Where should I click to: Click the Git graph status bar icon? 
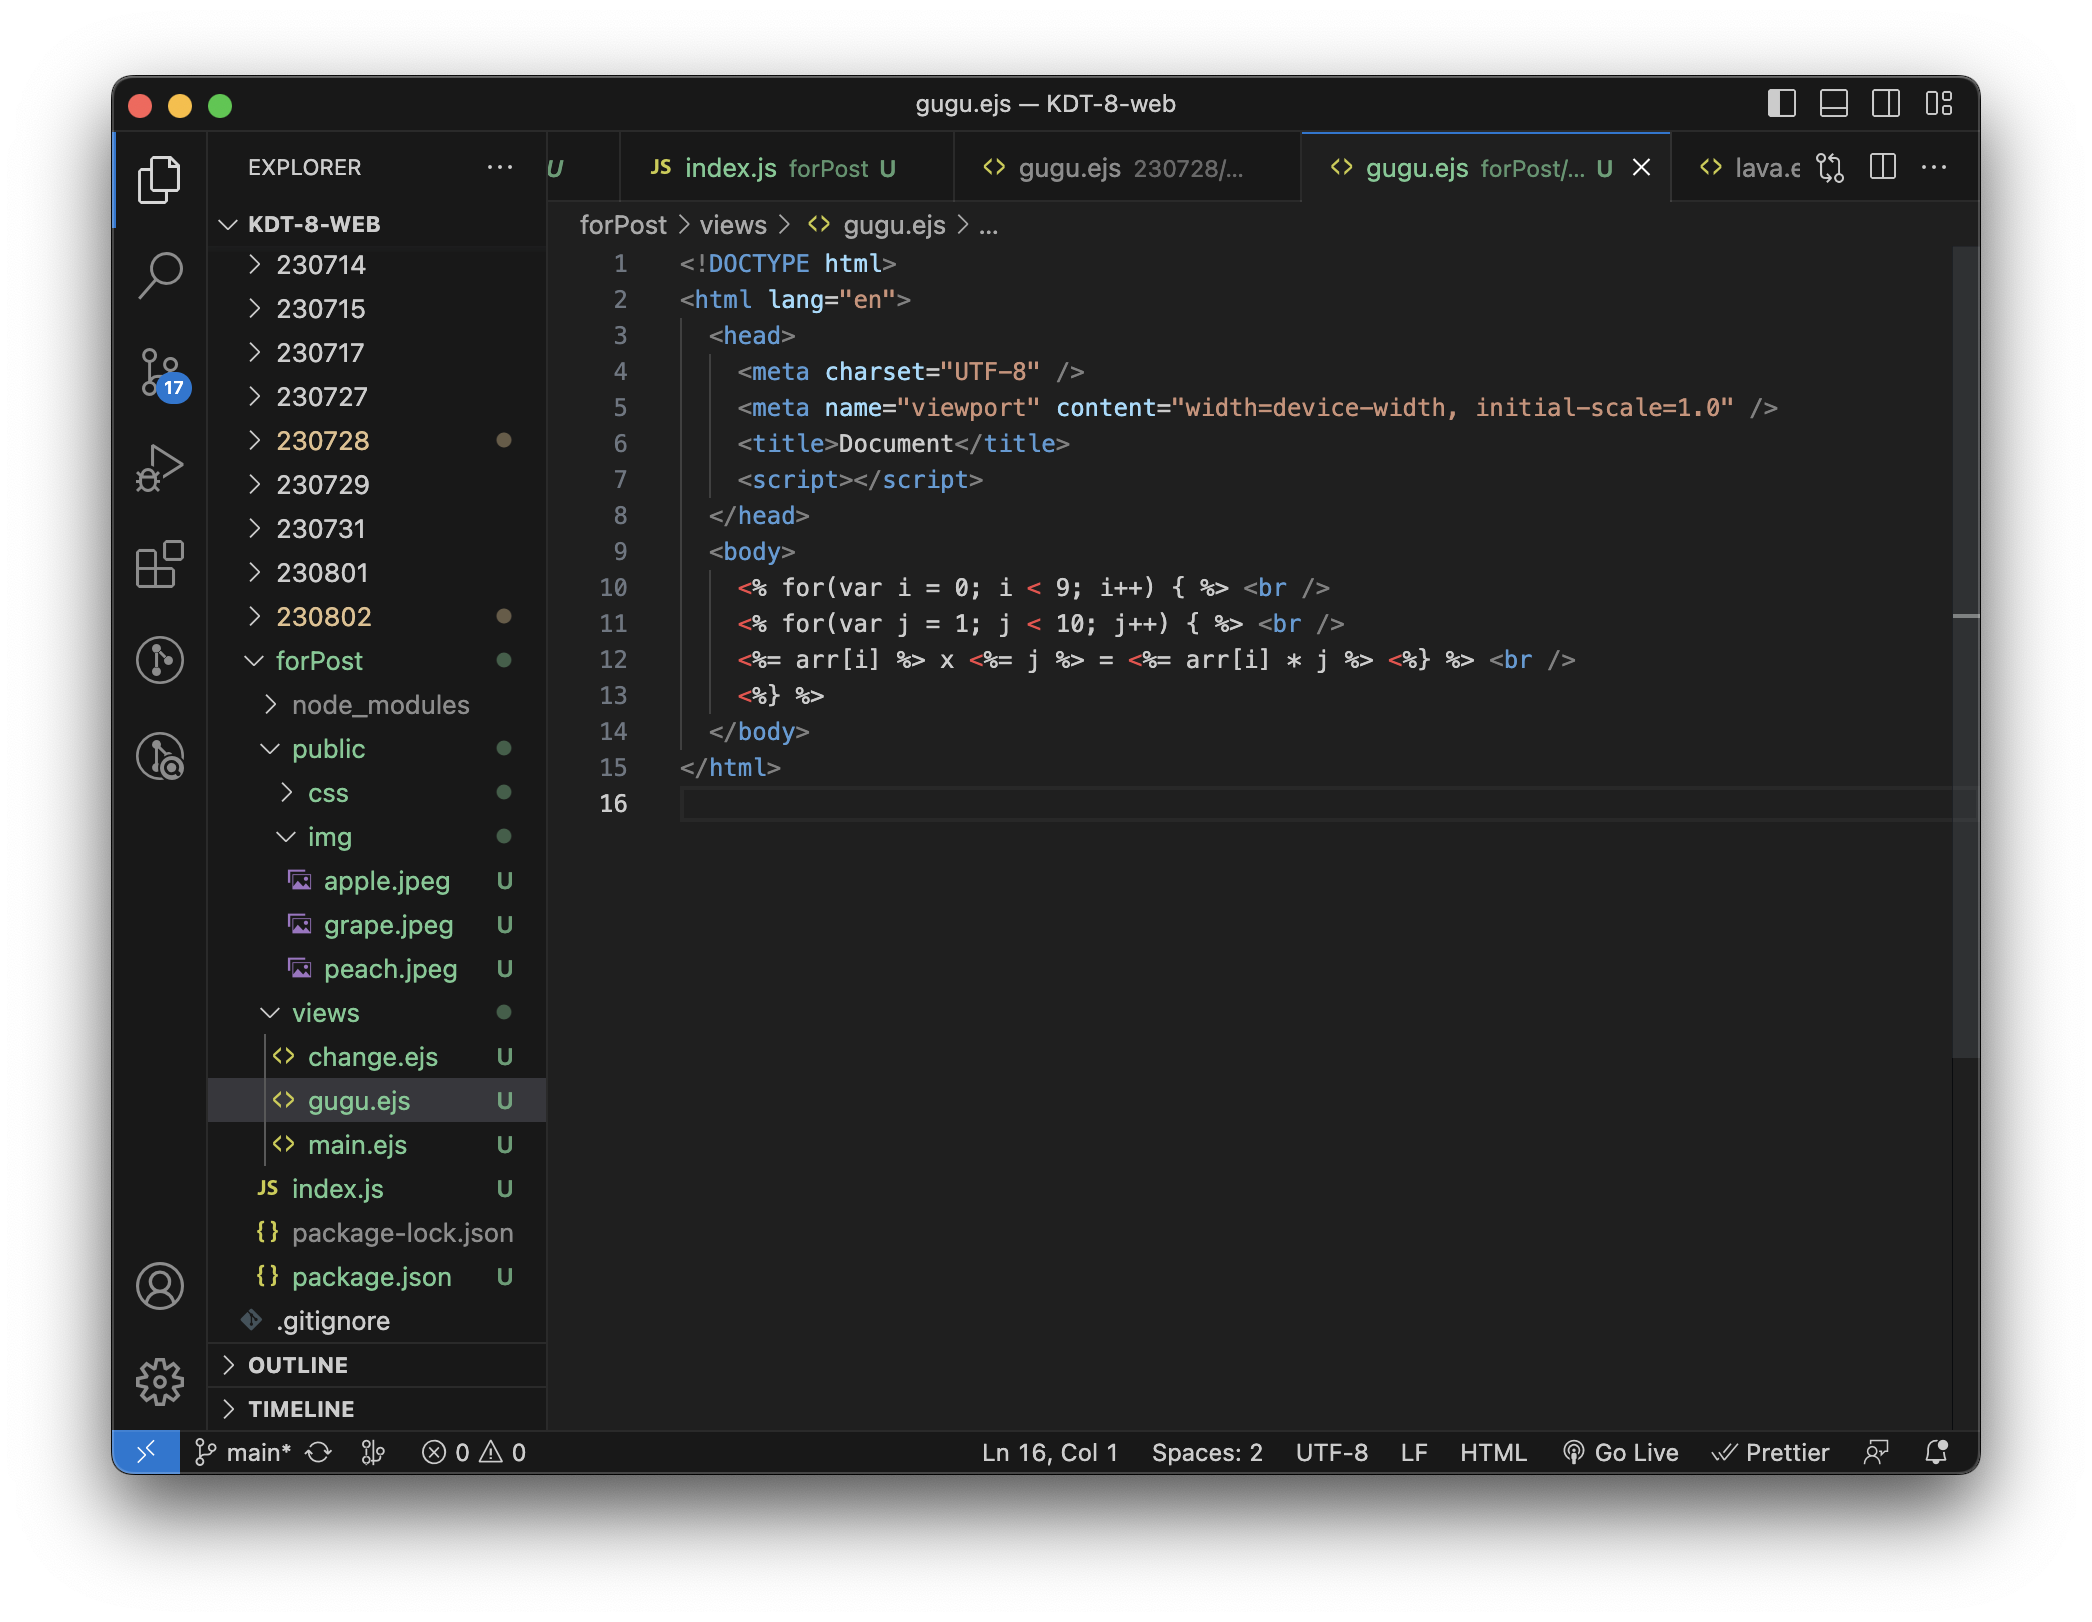pyautogui.click(x=373, y=1452)
